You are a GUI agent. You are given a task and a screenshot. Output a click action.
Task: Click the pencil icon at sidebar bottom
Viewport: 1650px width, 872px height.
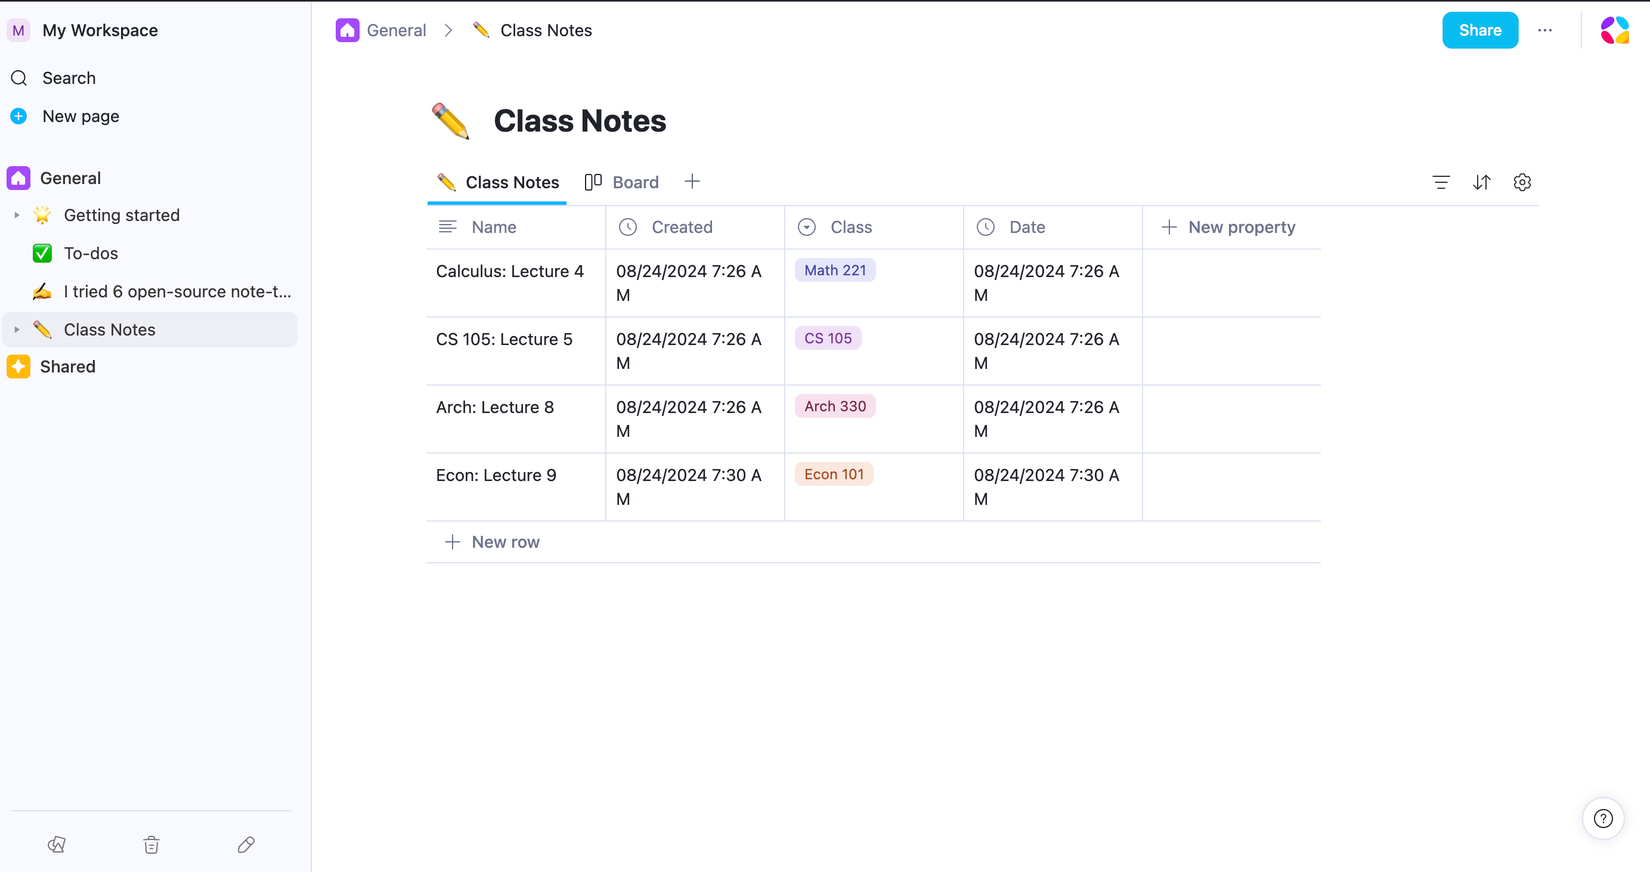pyautogui.click(x=246, y=845)
